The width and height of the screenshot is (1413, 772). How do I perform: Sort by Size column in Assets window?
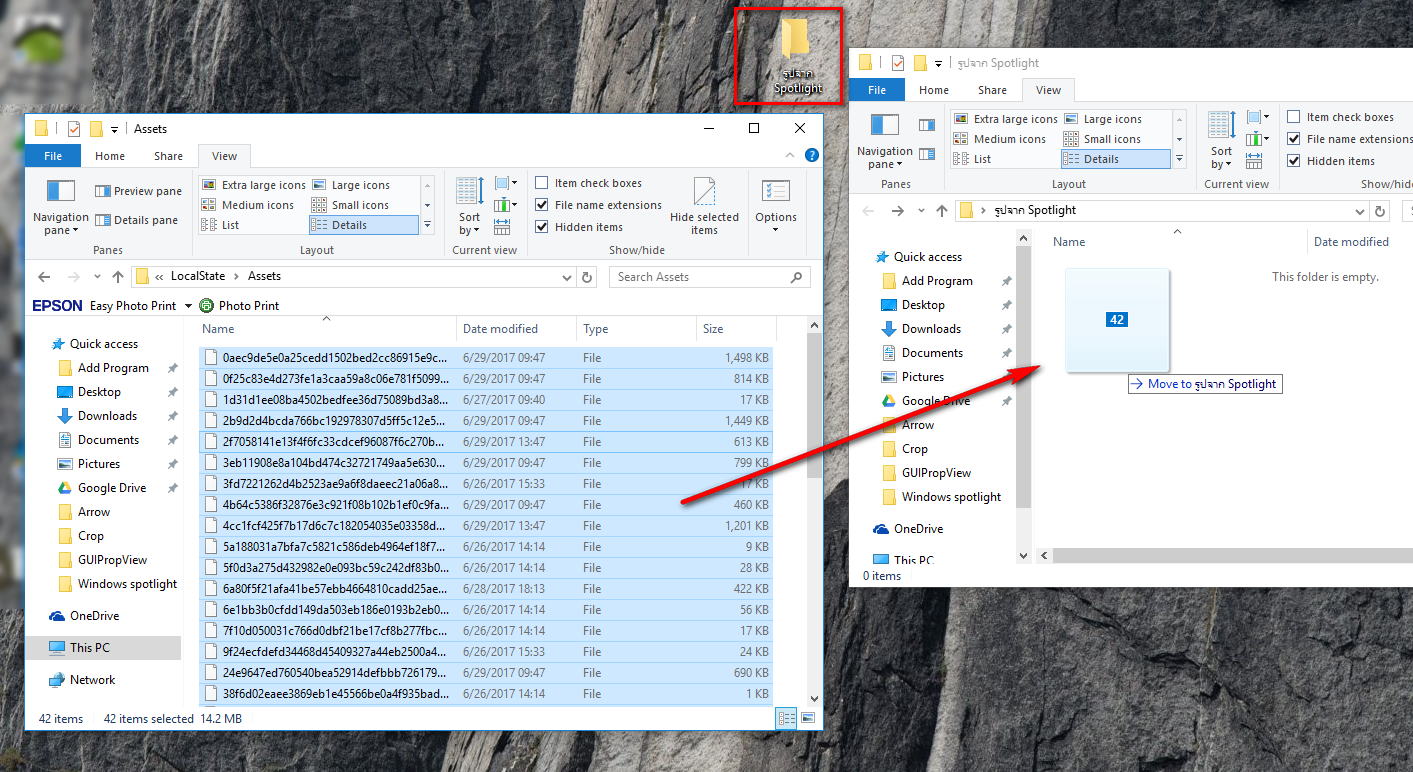click(735, 329)
